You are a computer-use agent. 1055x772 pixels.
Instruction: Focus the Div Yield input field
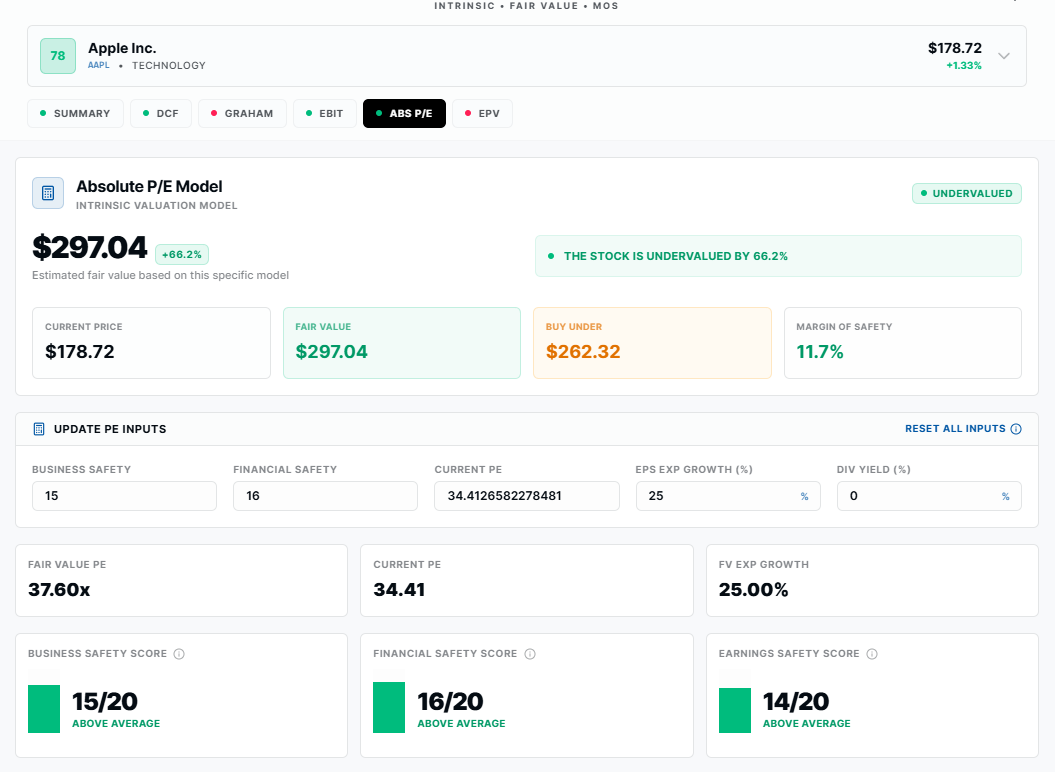click(x=929, y=496)
